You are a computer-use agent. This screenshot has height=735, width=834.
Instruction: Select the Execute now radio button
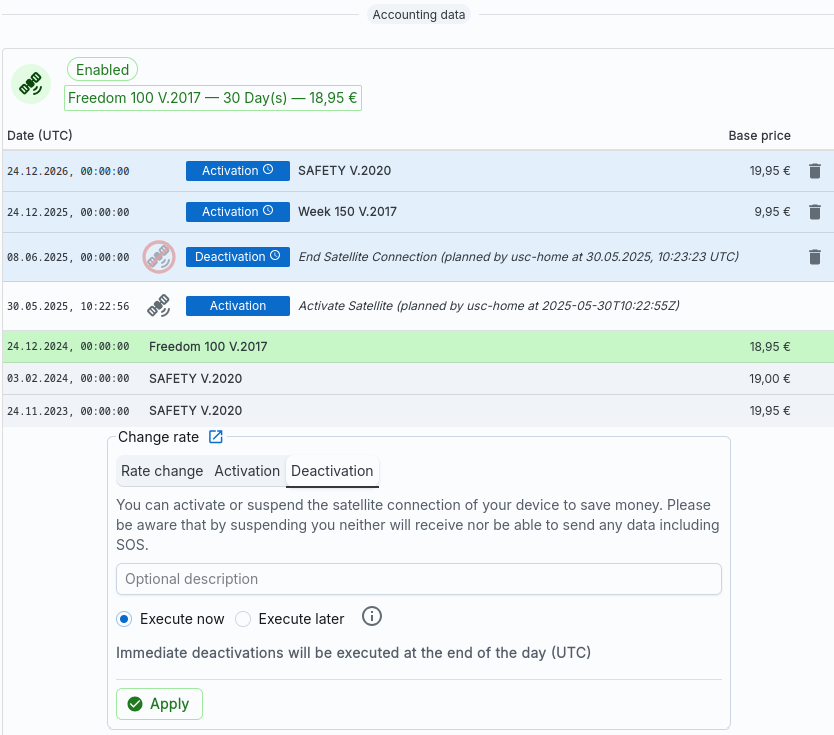124,619
